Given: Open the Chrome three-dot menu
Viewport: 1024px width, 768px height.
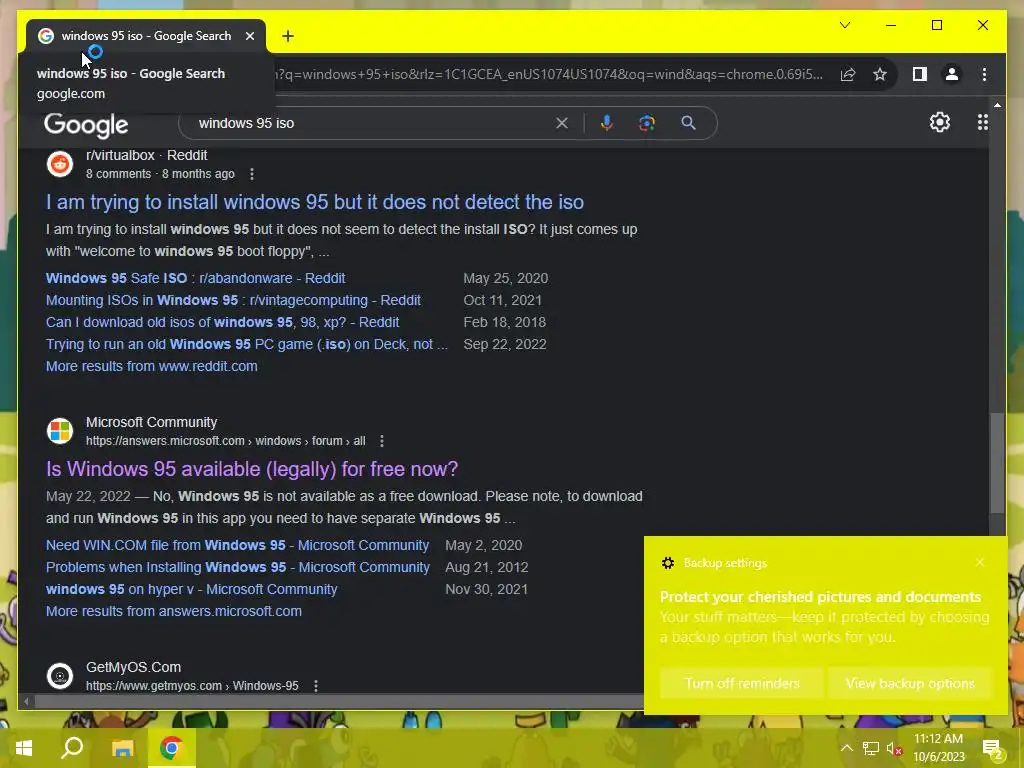Looking at the screenshot, I should [984, 74].
